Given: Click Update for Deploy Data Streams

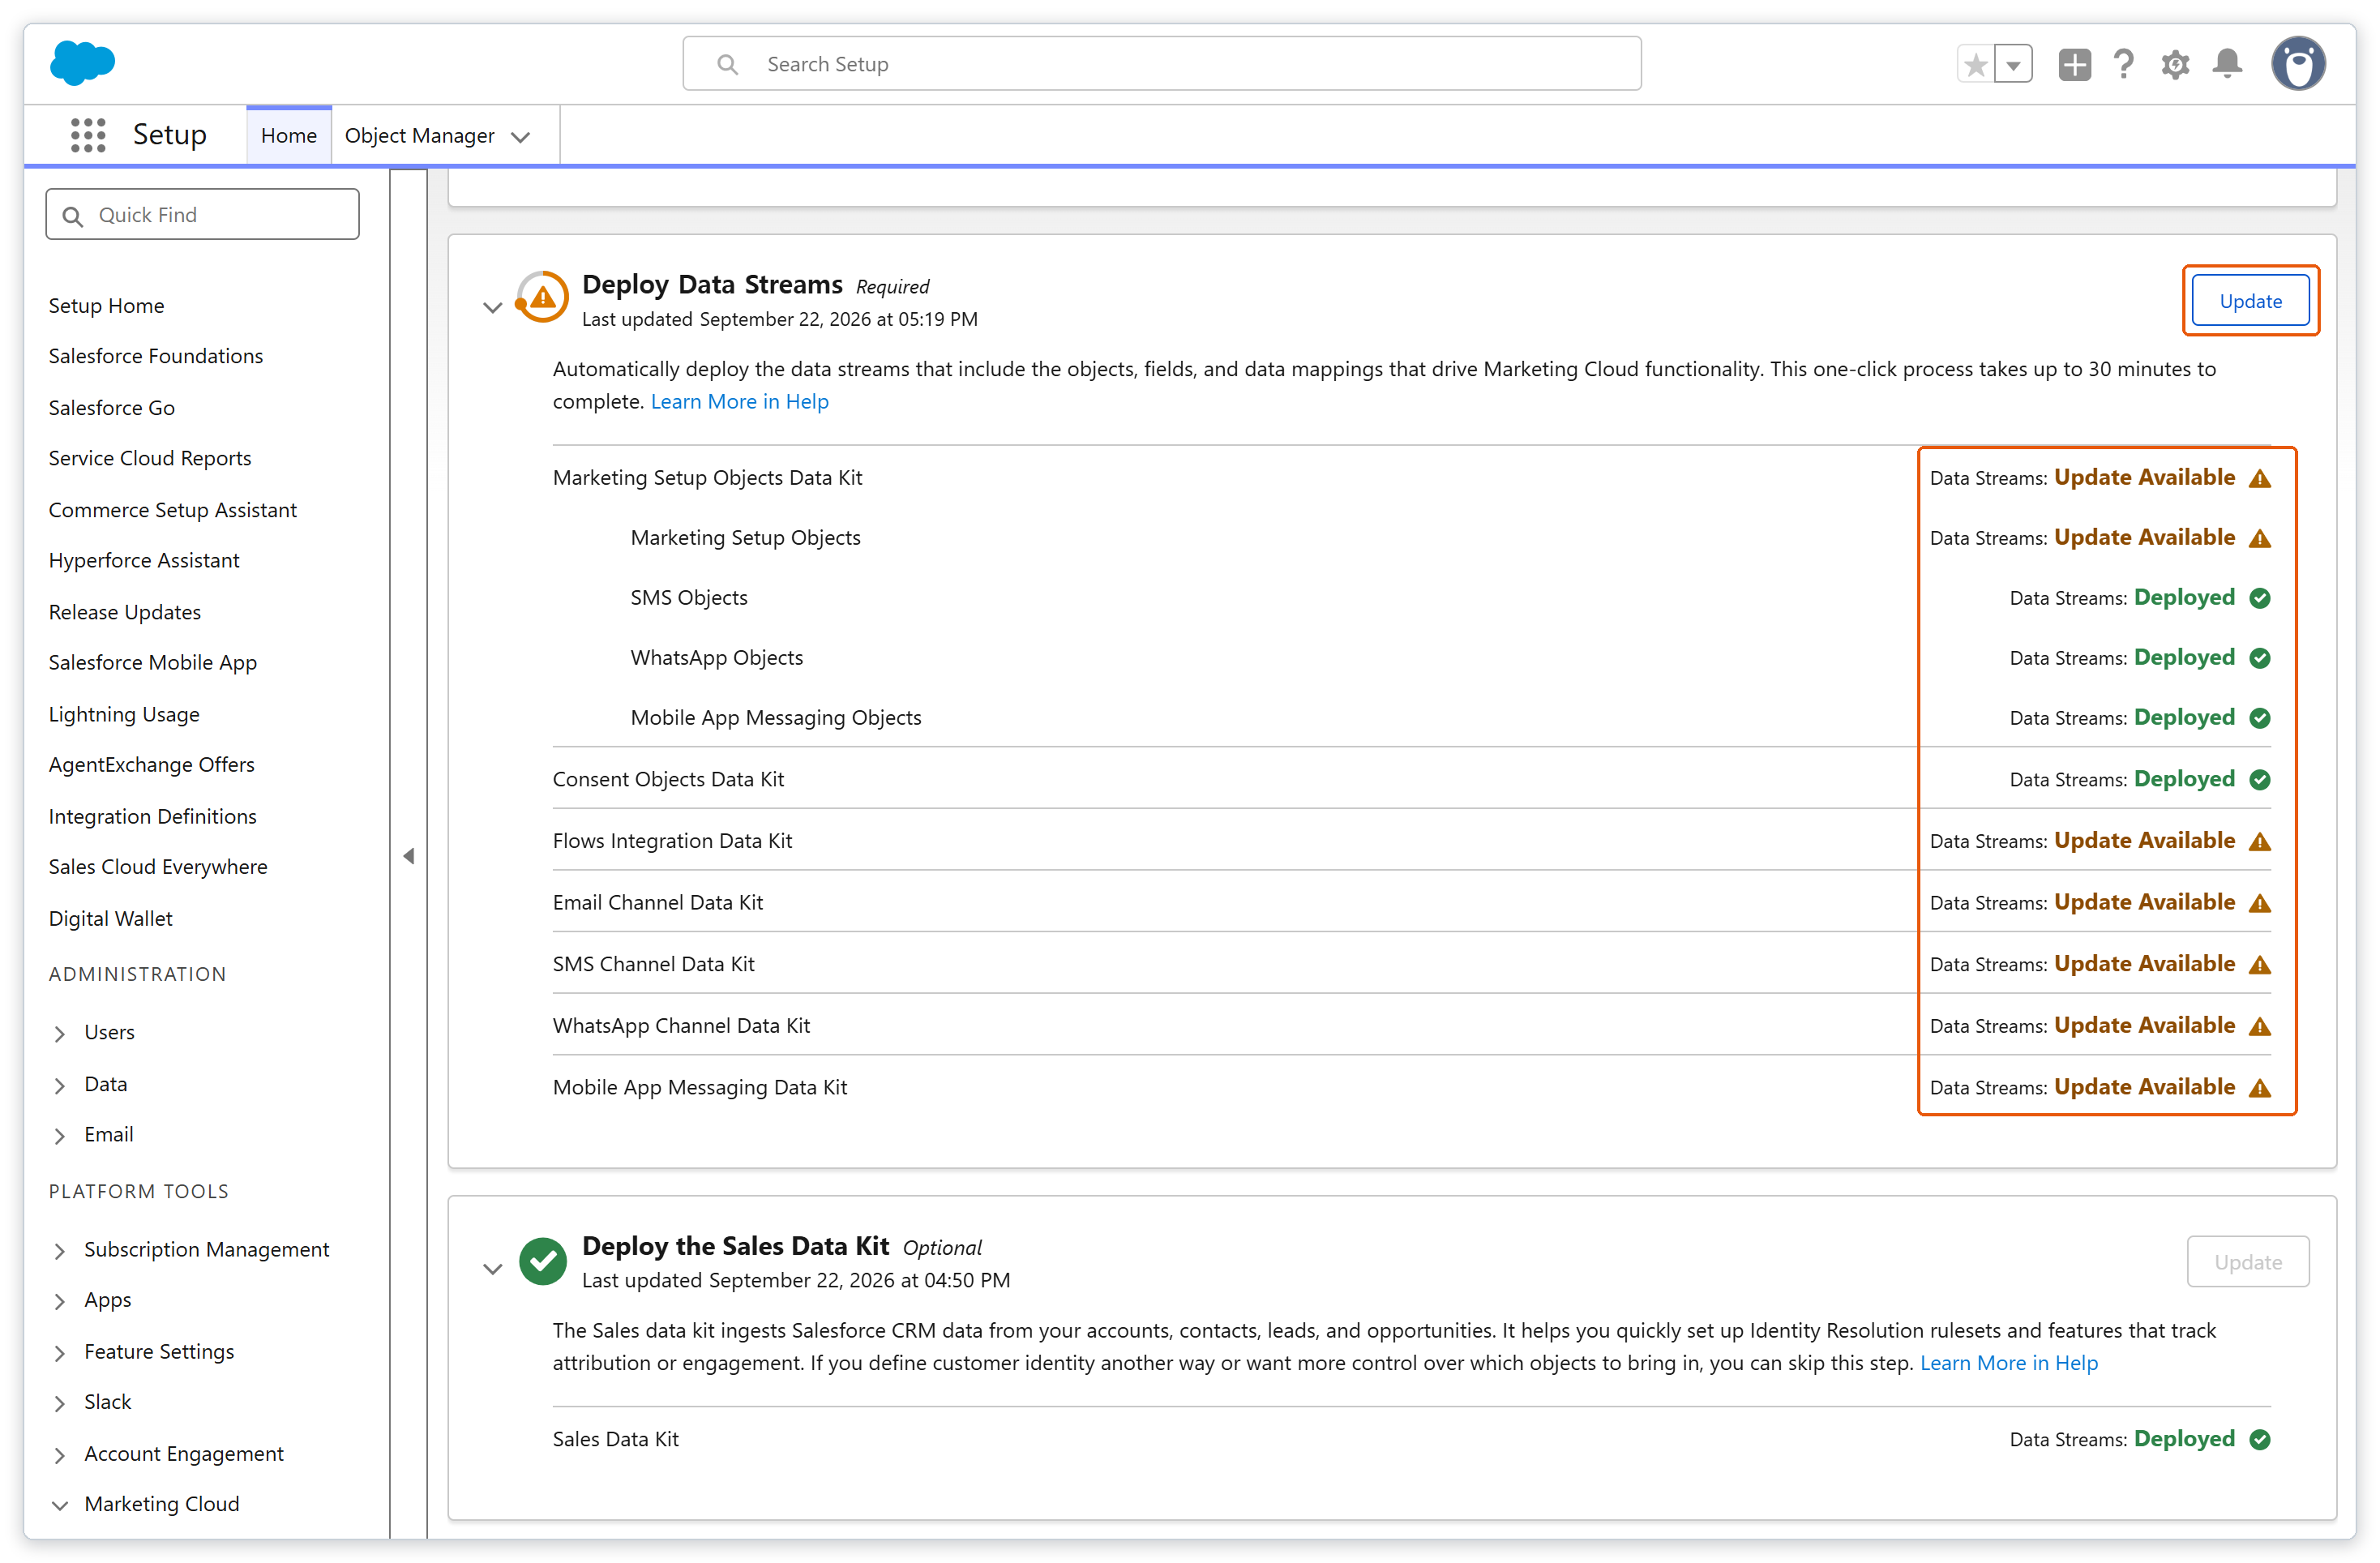Looking at the screenshot, I should (x=2250, y=301).
